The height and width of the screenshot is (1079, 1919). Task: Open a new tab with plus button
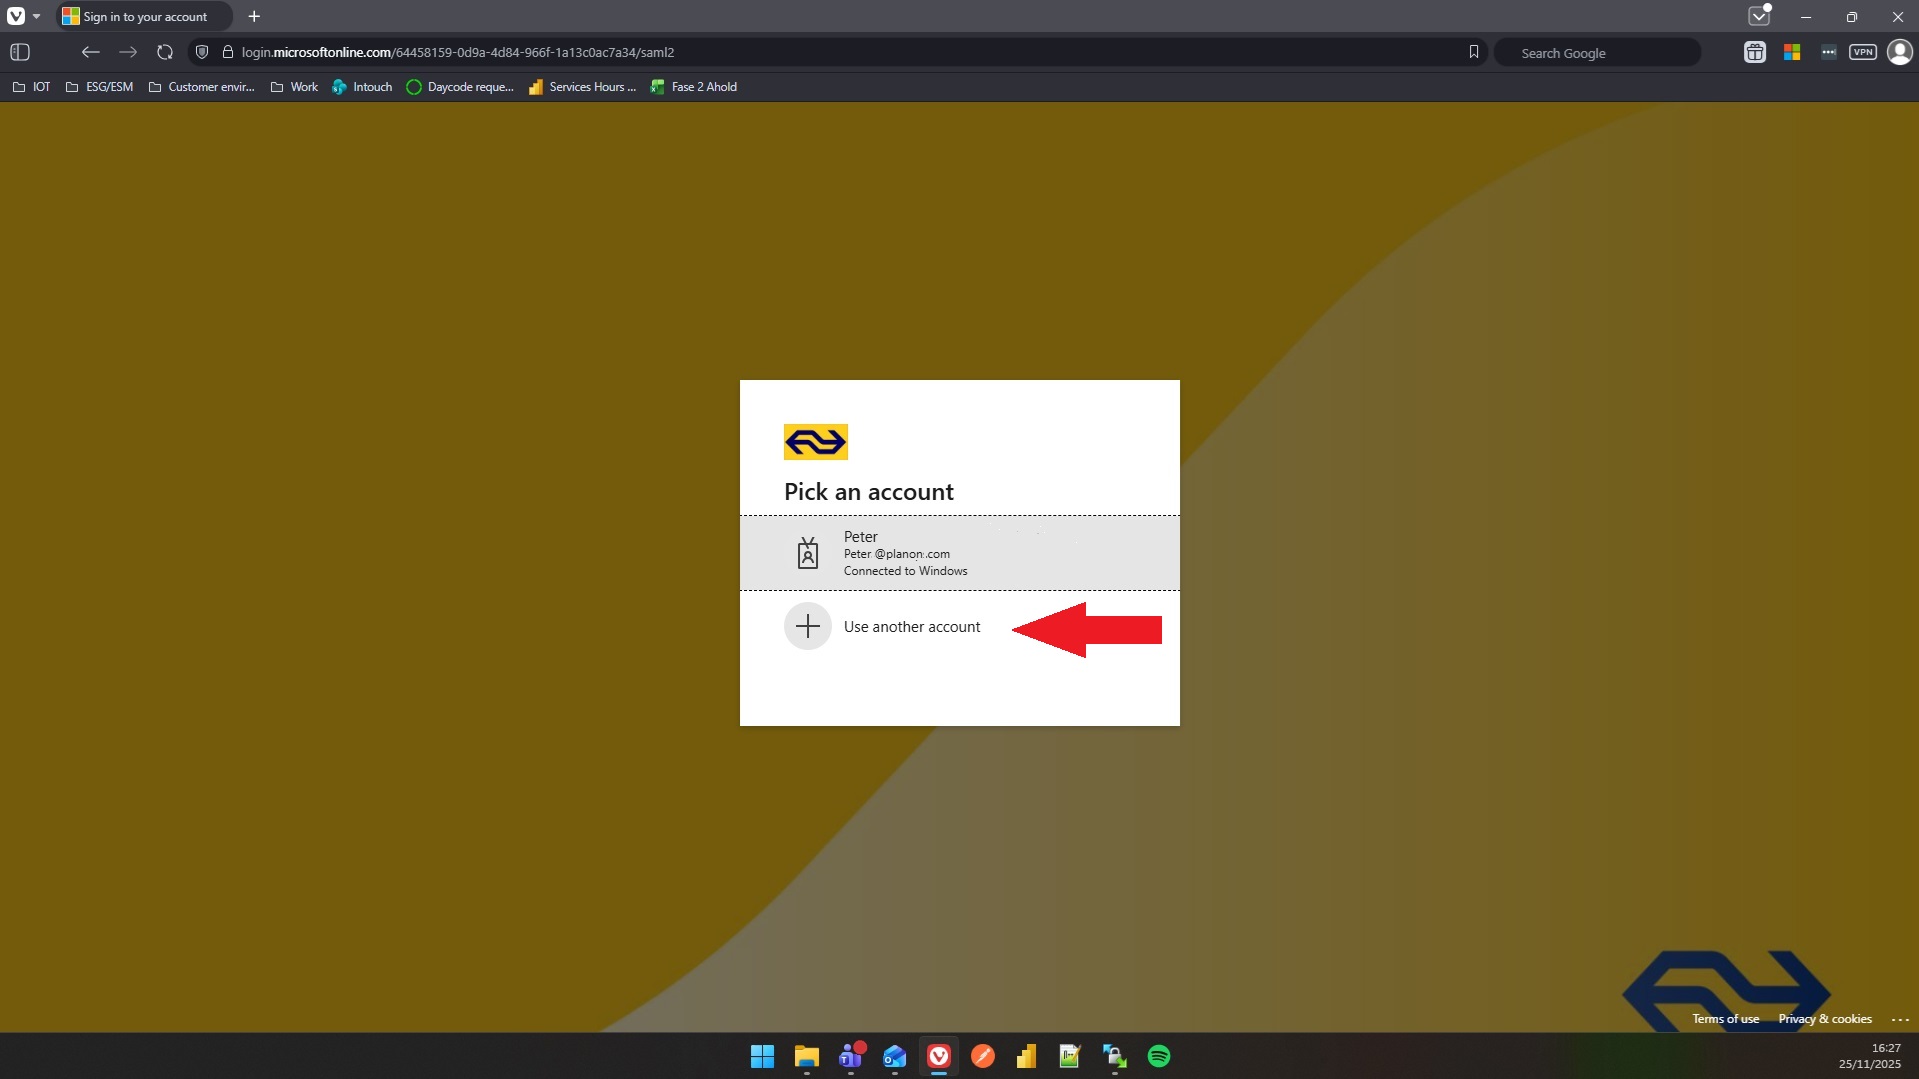(254, 16)
